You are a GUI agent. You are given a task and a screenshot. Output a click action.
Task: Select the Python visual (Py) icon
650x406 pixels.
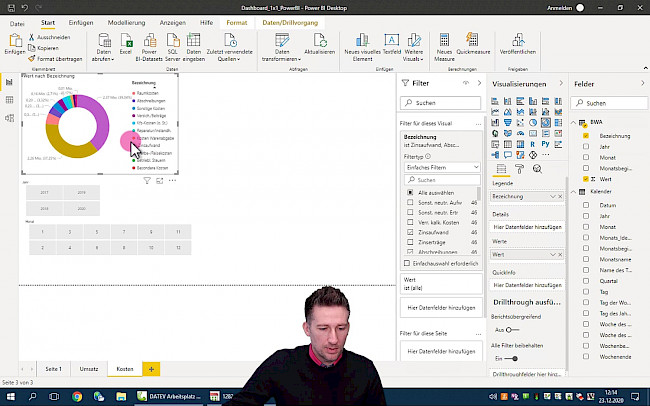point(547,143)
